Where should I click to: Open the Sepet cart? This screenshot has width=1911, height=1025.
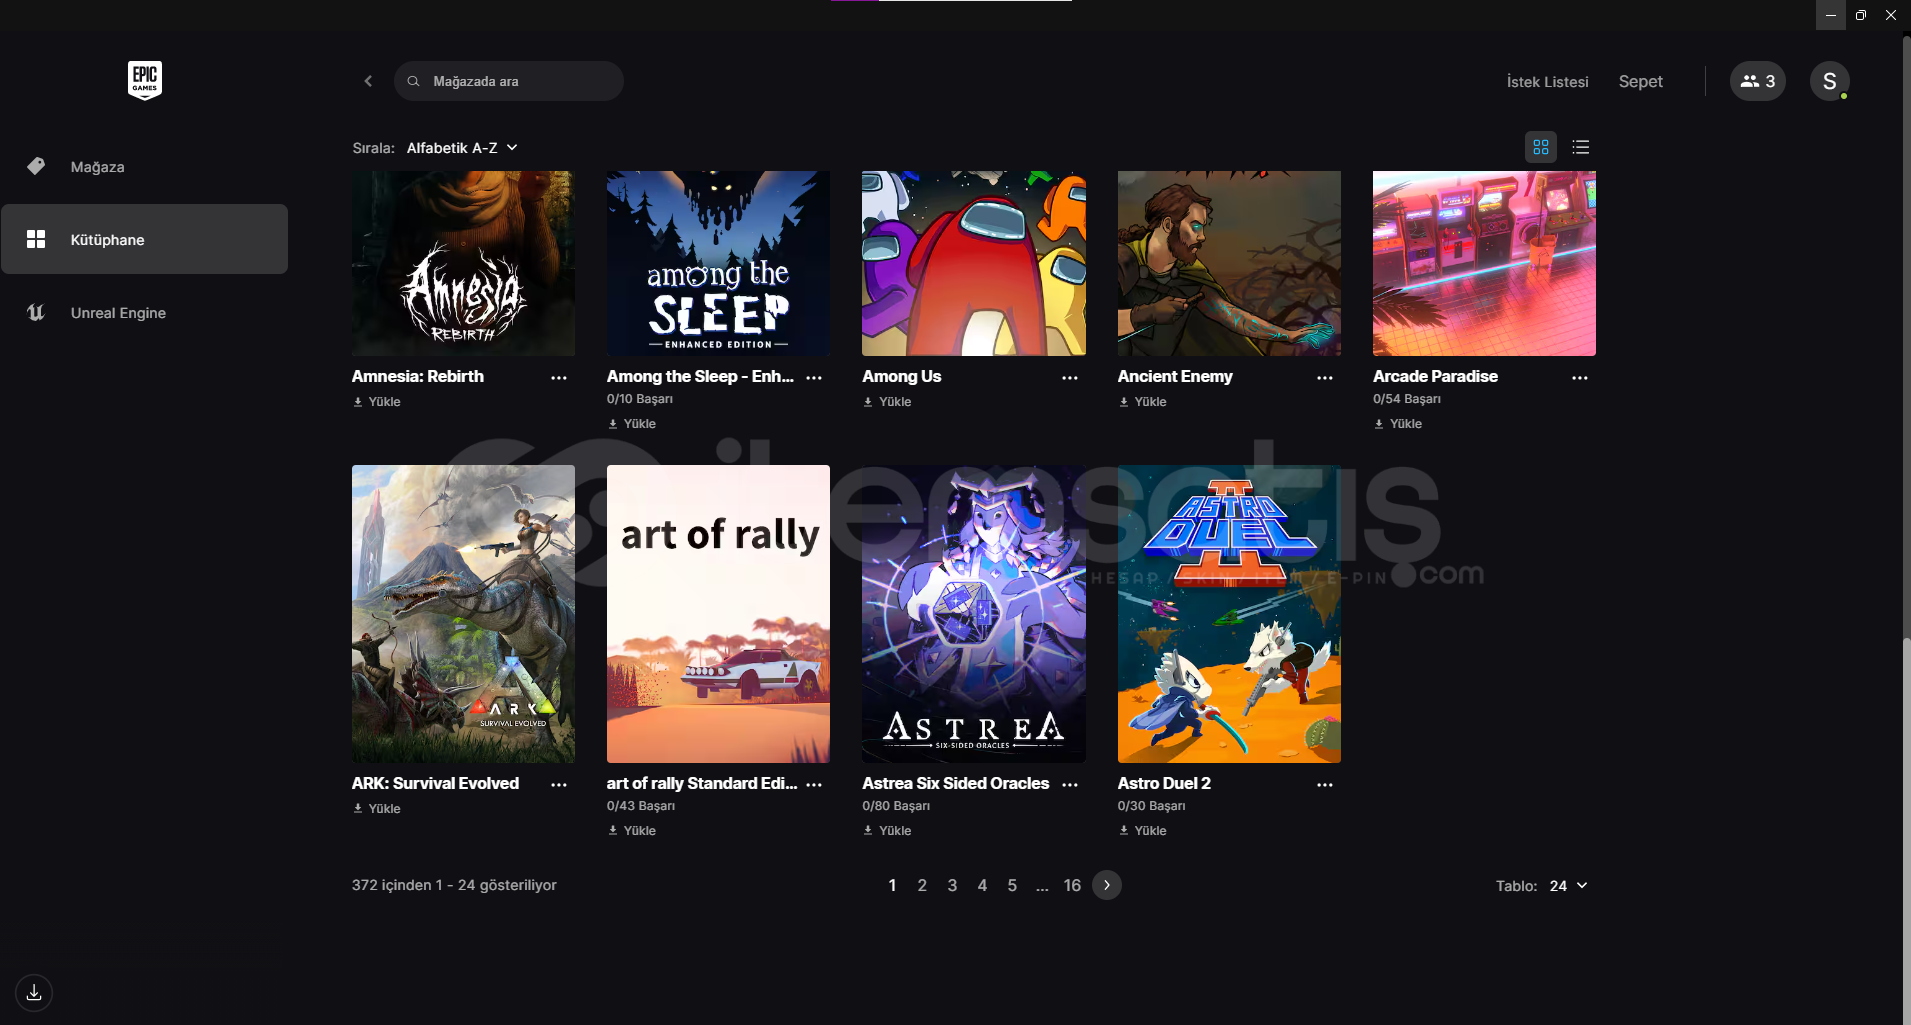click(x=1640, y=81)
